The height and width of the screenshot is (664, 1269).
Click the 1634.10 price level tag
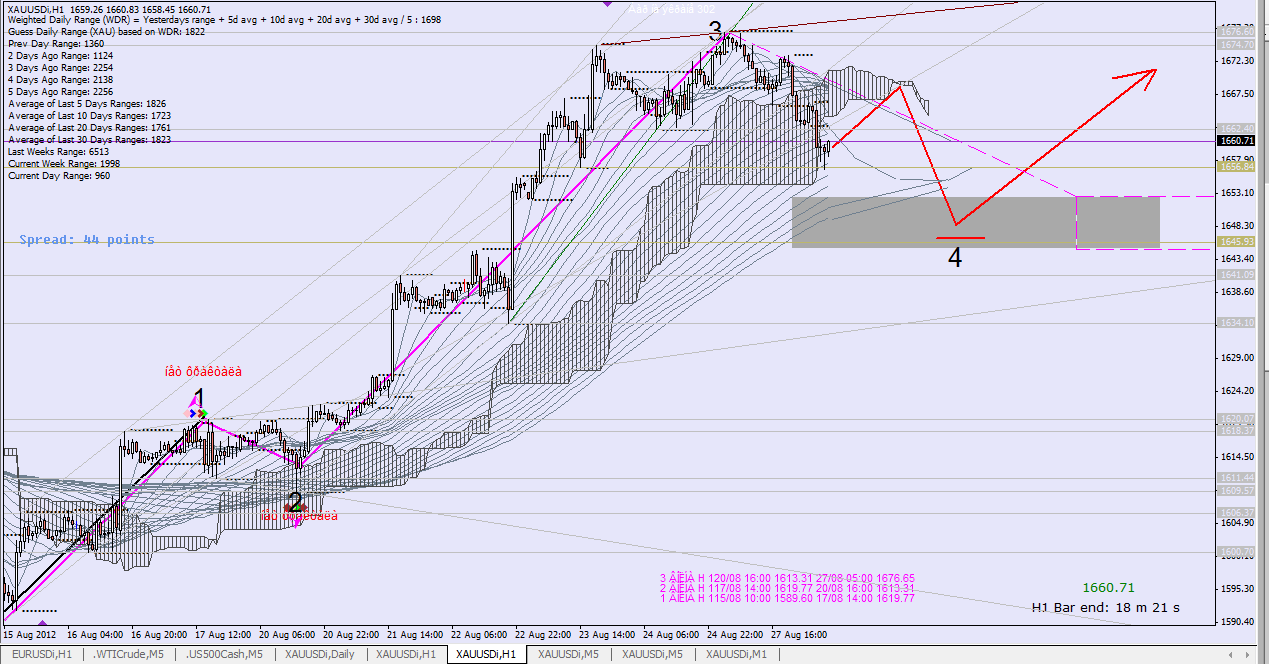click(1238, 323)
